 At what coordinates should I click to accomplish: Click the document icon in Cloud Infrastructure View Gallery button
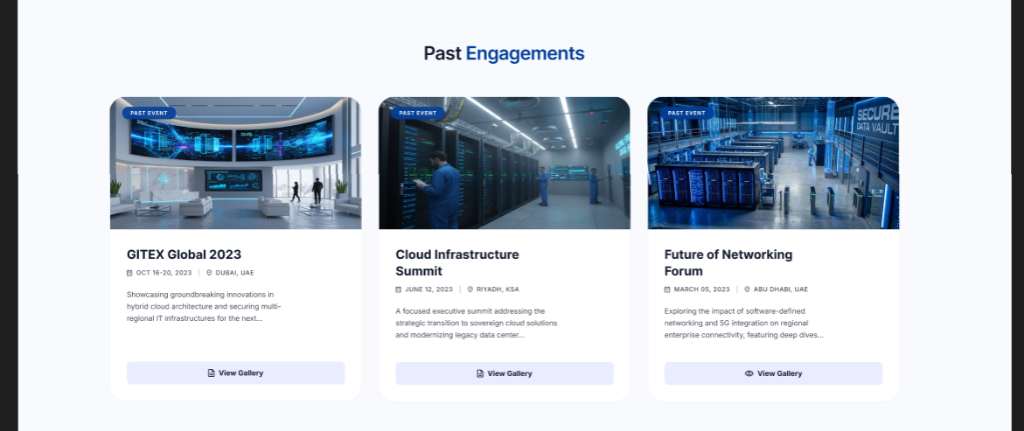[x=480, y=374]
